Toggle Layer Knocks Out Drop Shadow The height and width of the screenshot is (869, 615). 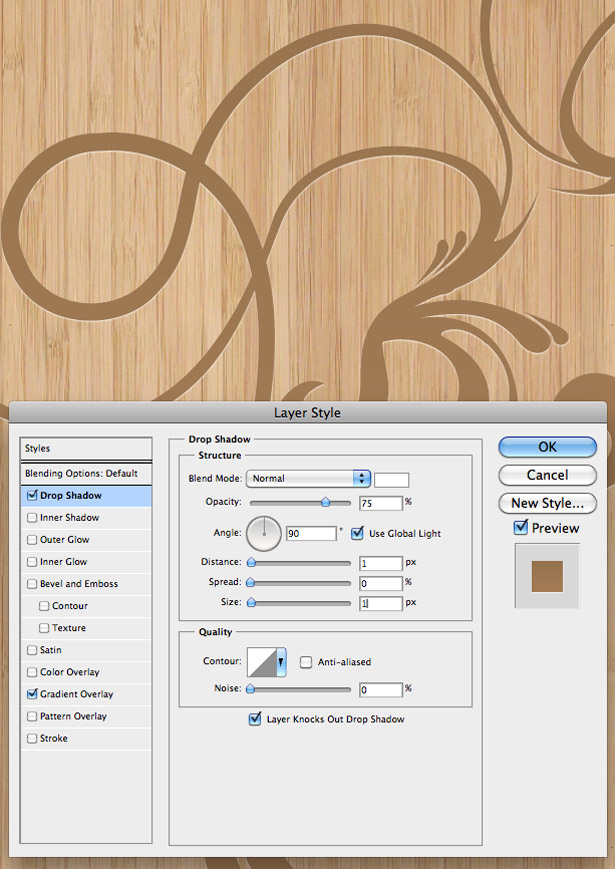tap(255, 719)
